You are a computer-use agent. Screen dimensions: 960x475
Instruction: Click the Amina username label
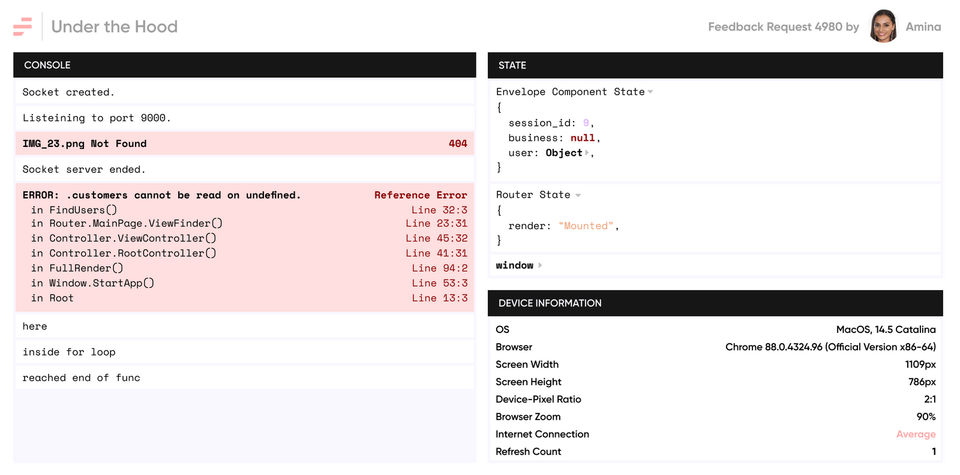[x=923, y=27]
